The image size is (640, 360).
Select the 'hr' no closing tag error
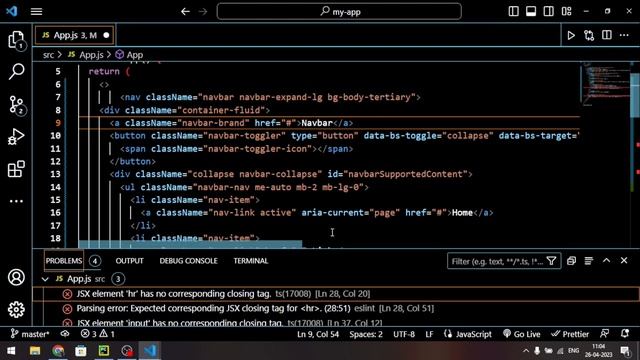click(x=336, y=294)
